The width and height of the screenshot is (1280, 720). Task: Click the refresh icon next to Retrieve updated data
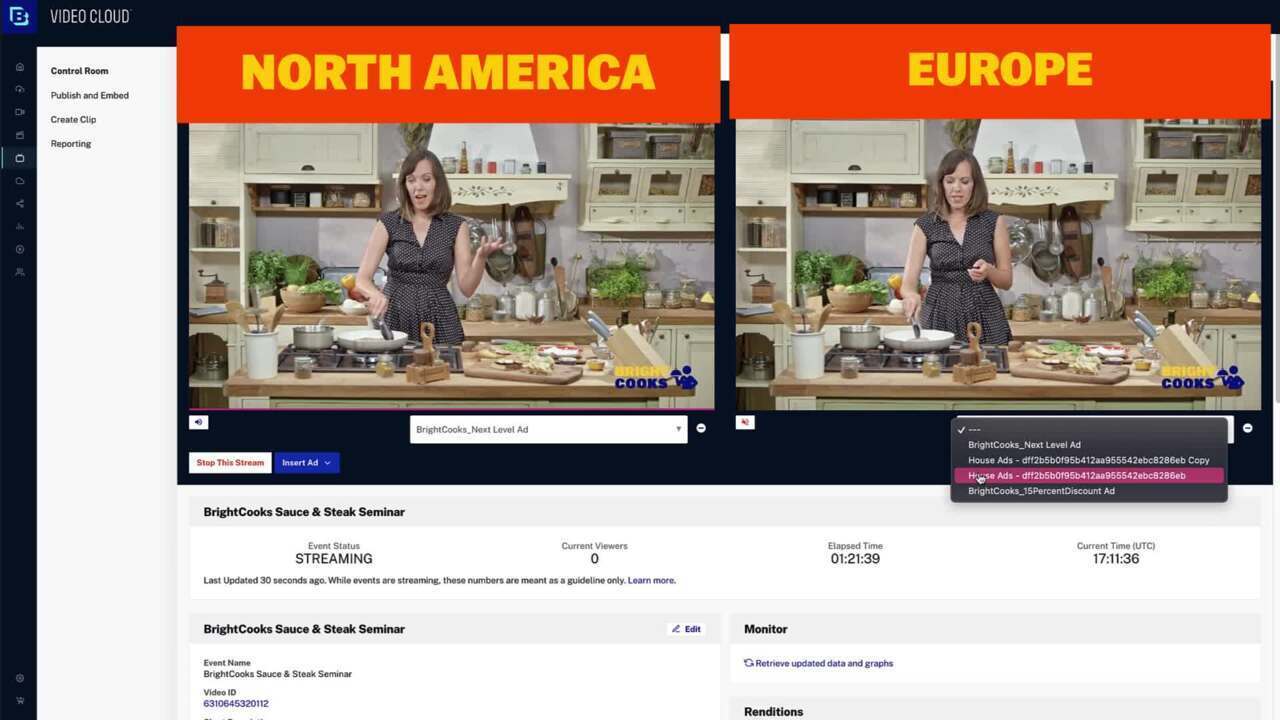[748, 663]
